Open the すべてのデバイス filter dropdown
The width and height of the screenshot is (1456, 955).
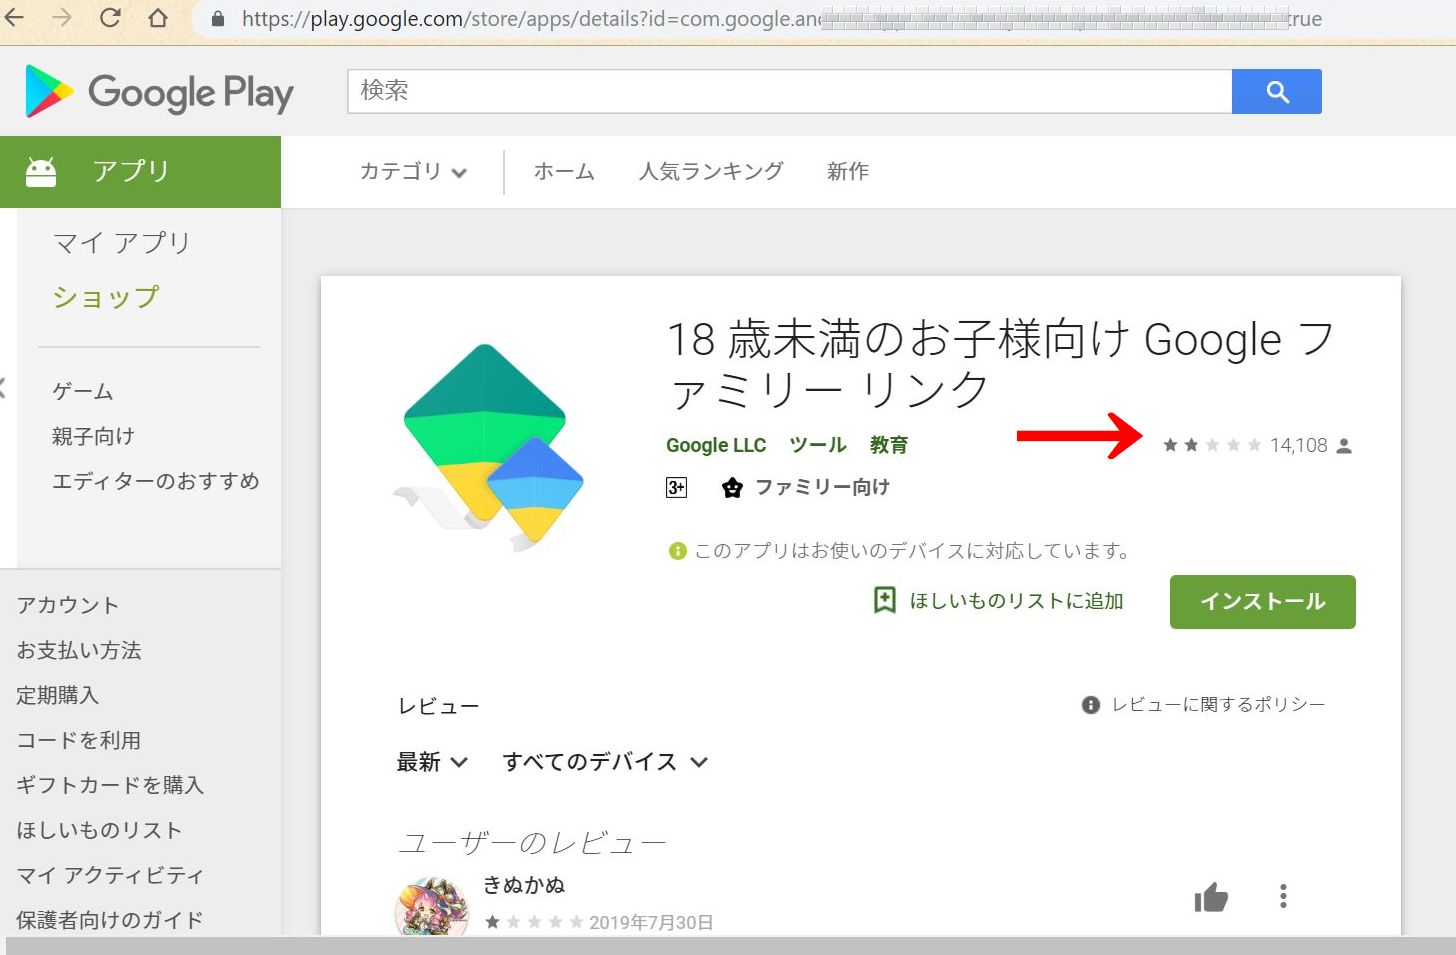[606, 762]
